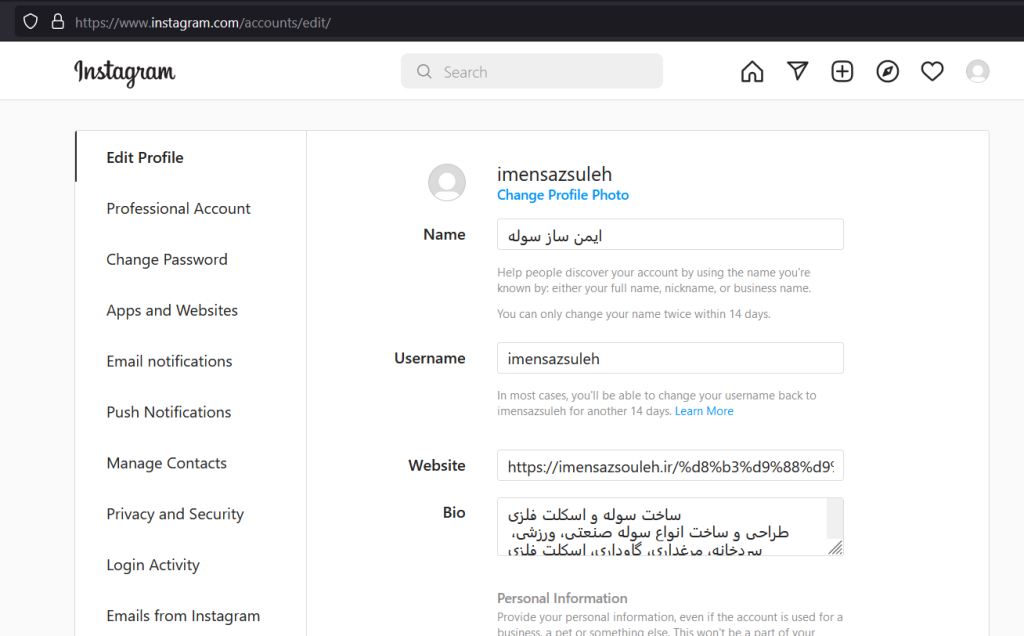Click the imensazsuleh username heading
This screenshot has width=1024, height=636.
(554, 174)
